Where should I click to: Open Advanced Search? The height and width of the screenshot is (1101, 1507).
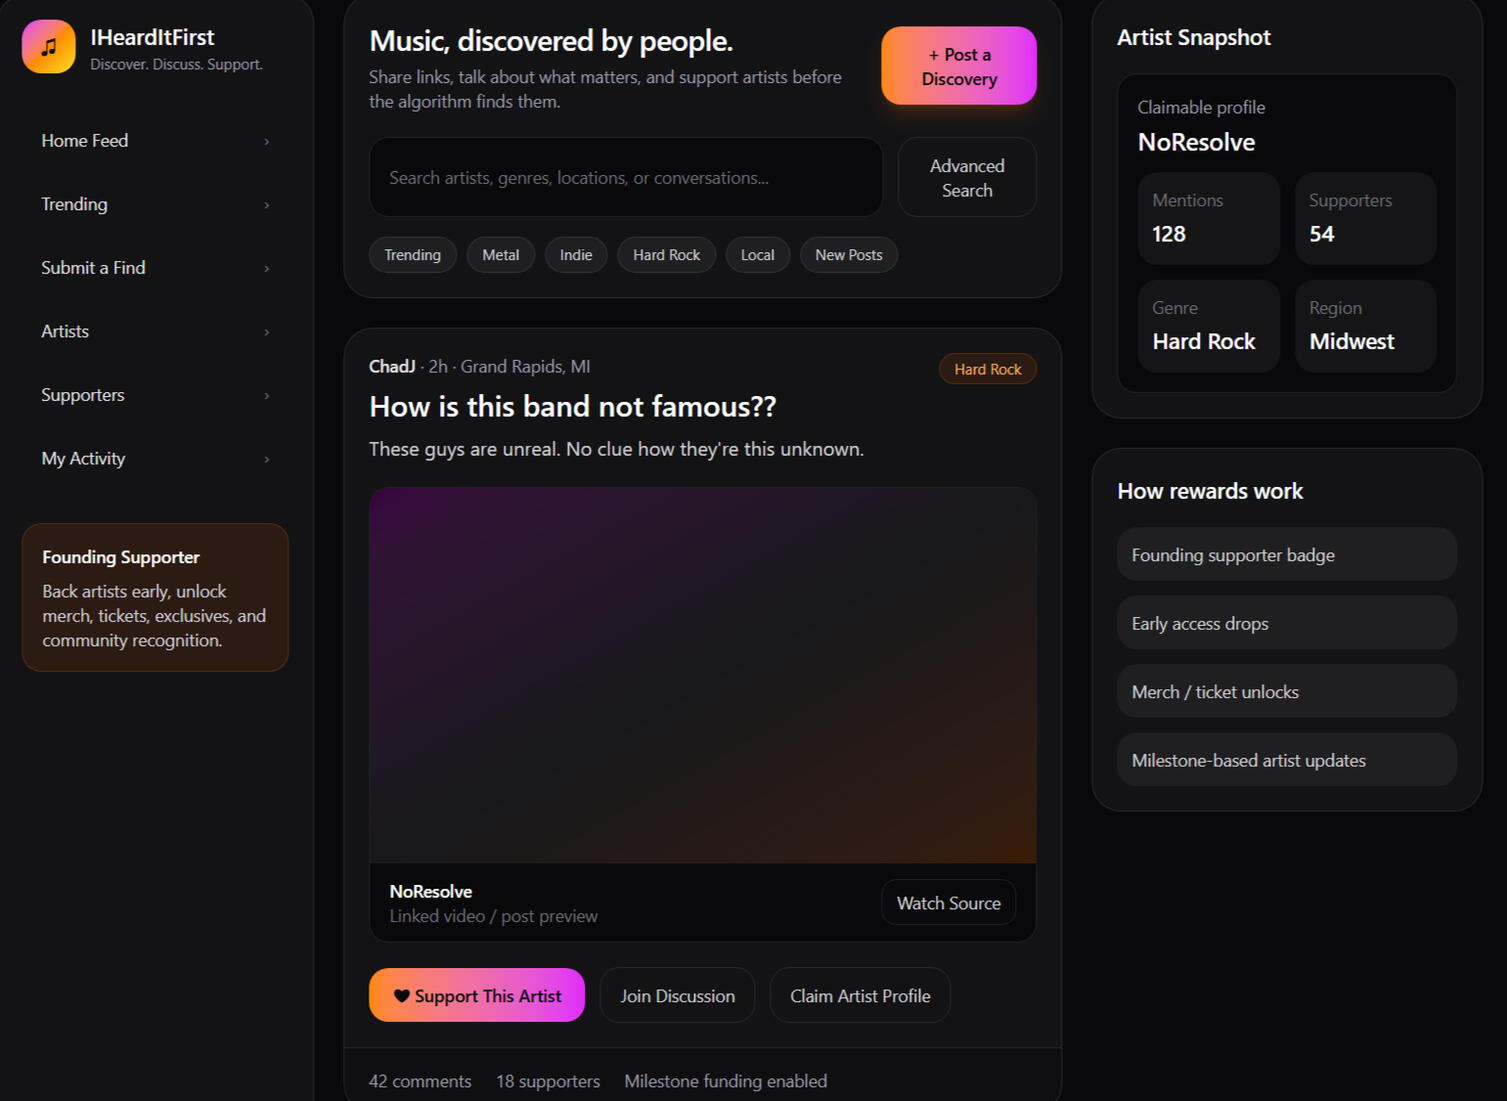(966, 178)
